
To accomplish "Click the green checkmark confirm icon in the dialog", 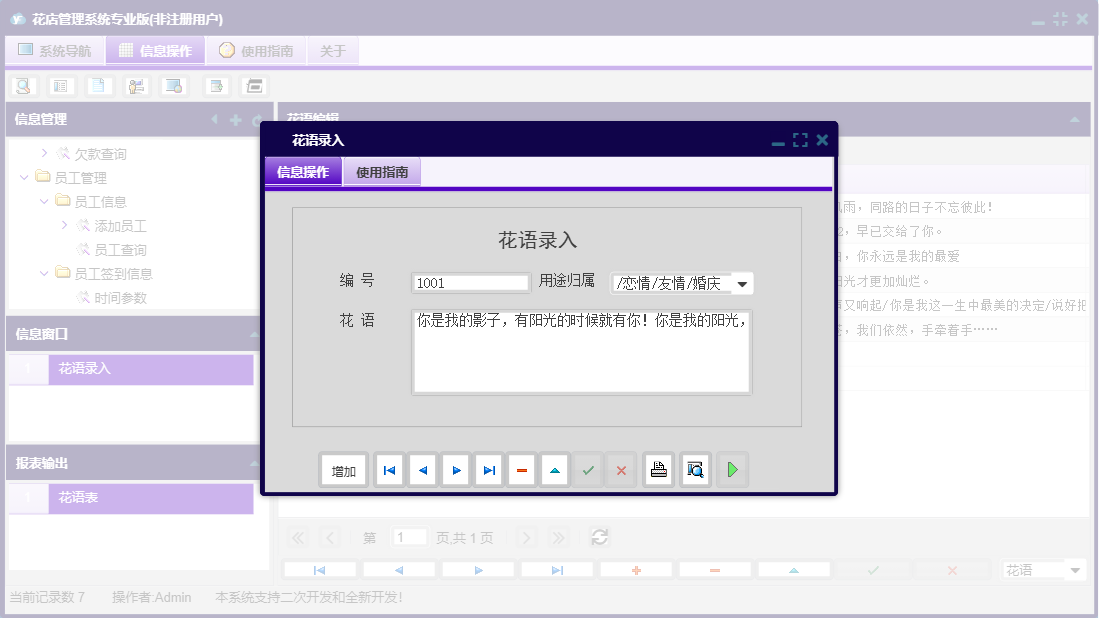I will (588, 470).
